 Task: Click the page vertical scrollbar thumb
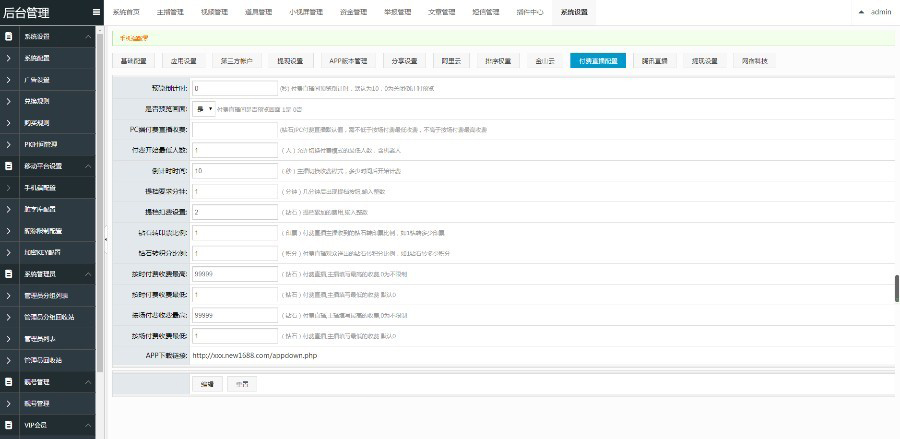pos(897,289)
